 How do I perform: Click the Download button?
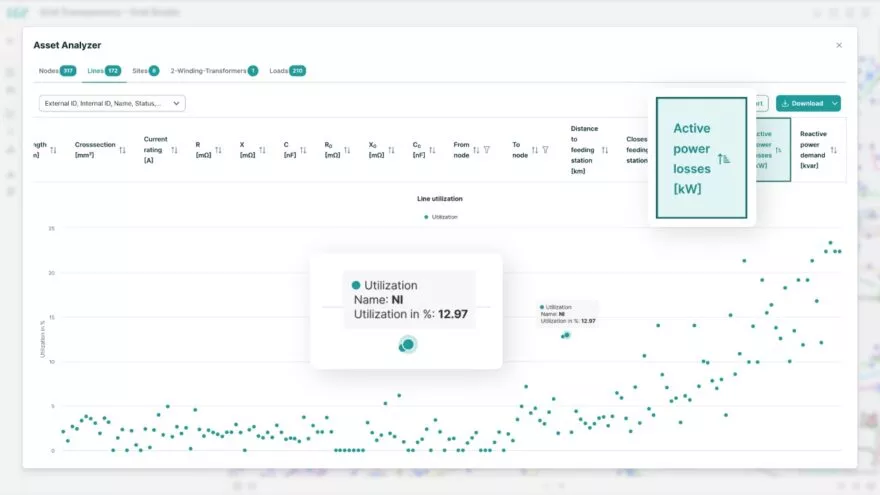click(802, 103)
